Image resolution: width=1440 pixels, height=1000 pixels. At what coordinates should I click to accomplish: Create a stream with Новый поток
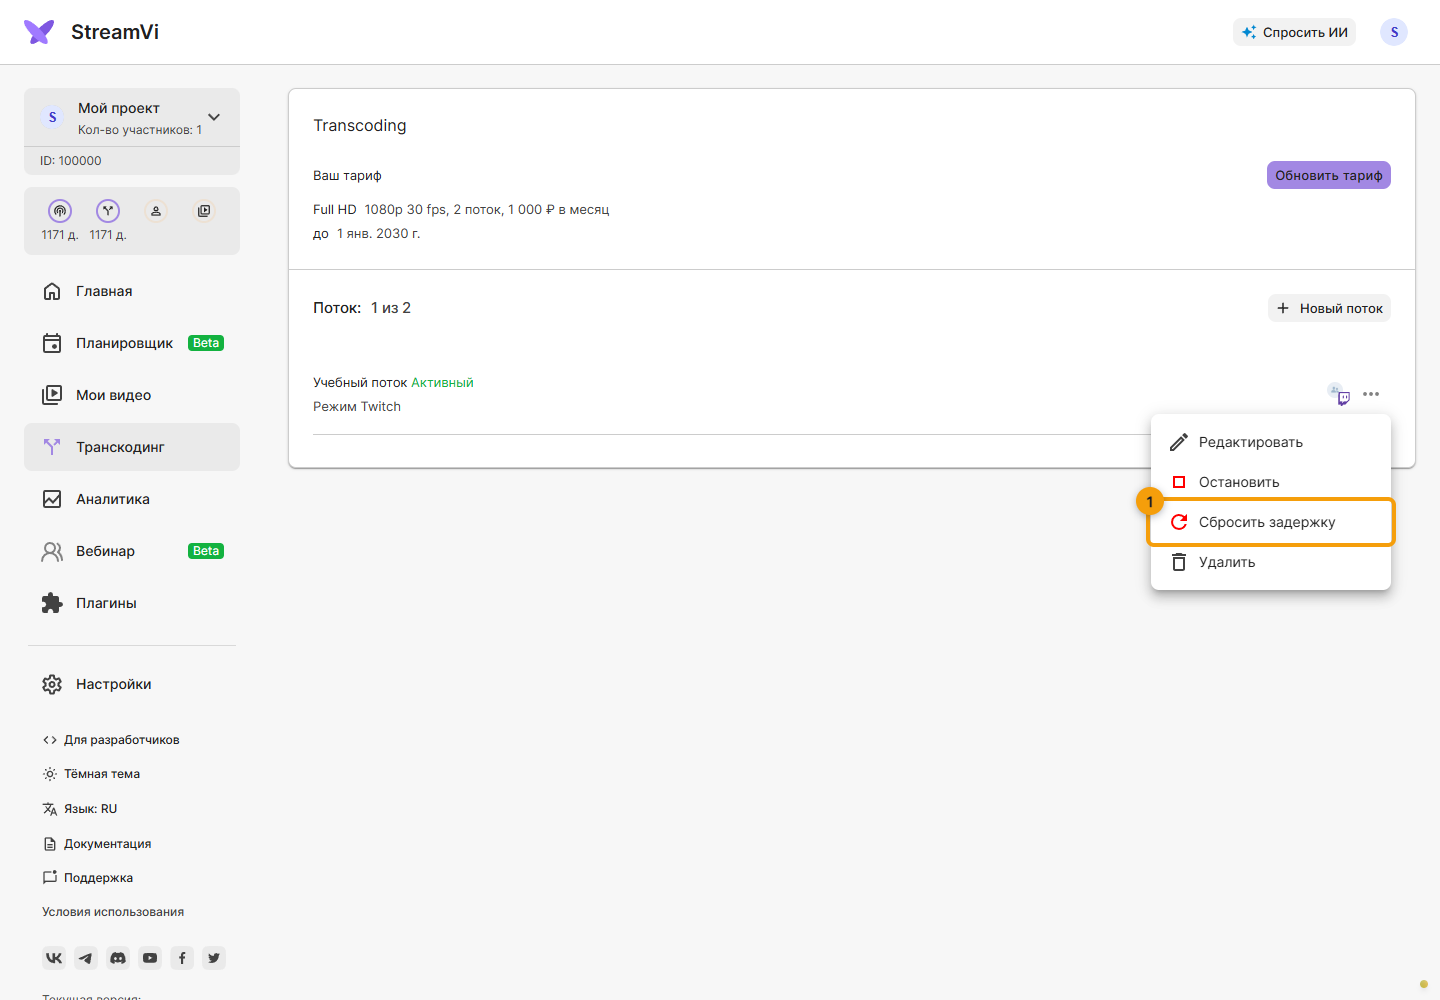(x=1329, y=308)
